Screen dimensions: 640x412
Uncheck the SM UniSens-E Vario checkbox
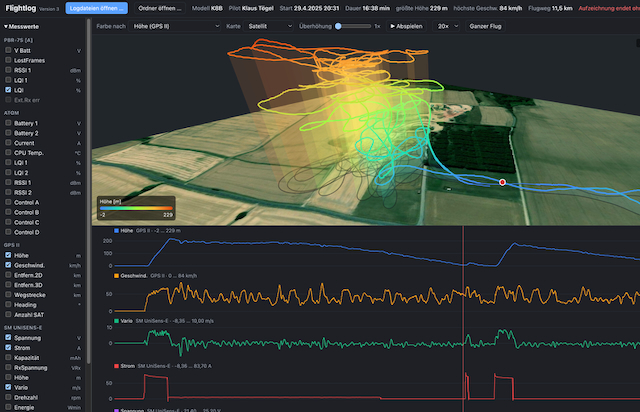click(8, 387)
